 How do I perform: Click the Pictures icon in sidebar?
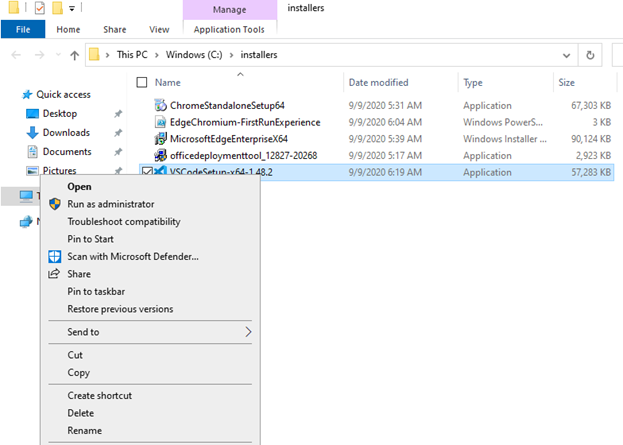[x=32, y=170]
